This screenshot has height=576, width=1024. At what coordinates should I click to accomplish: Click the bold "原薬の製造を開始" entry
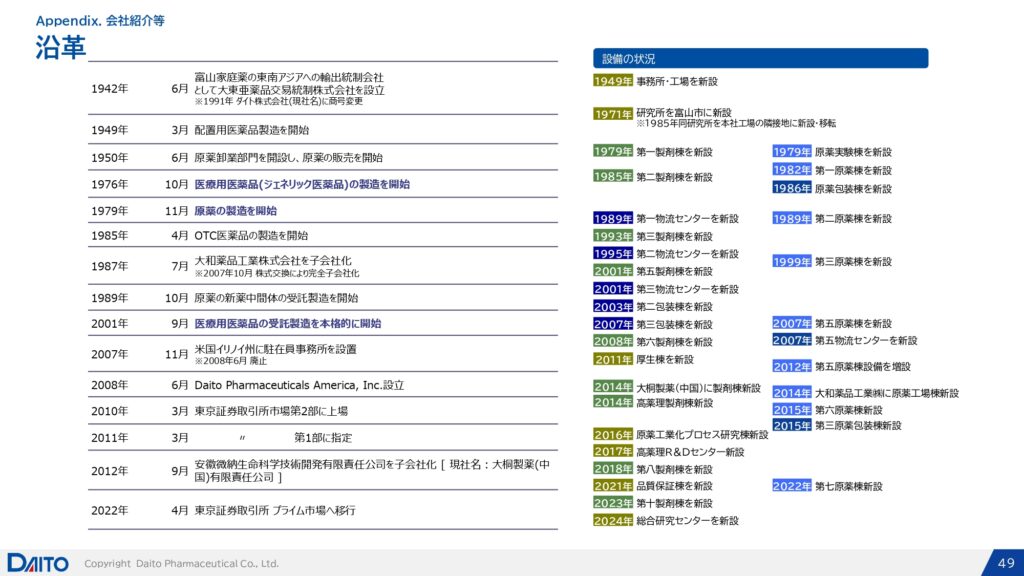click(236, 211)
